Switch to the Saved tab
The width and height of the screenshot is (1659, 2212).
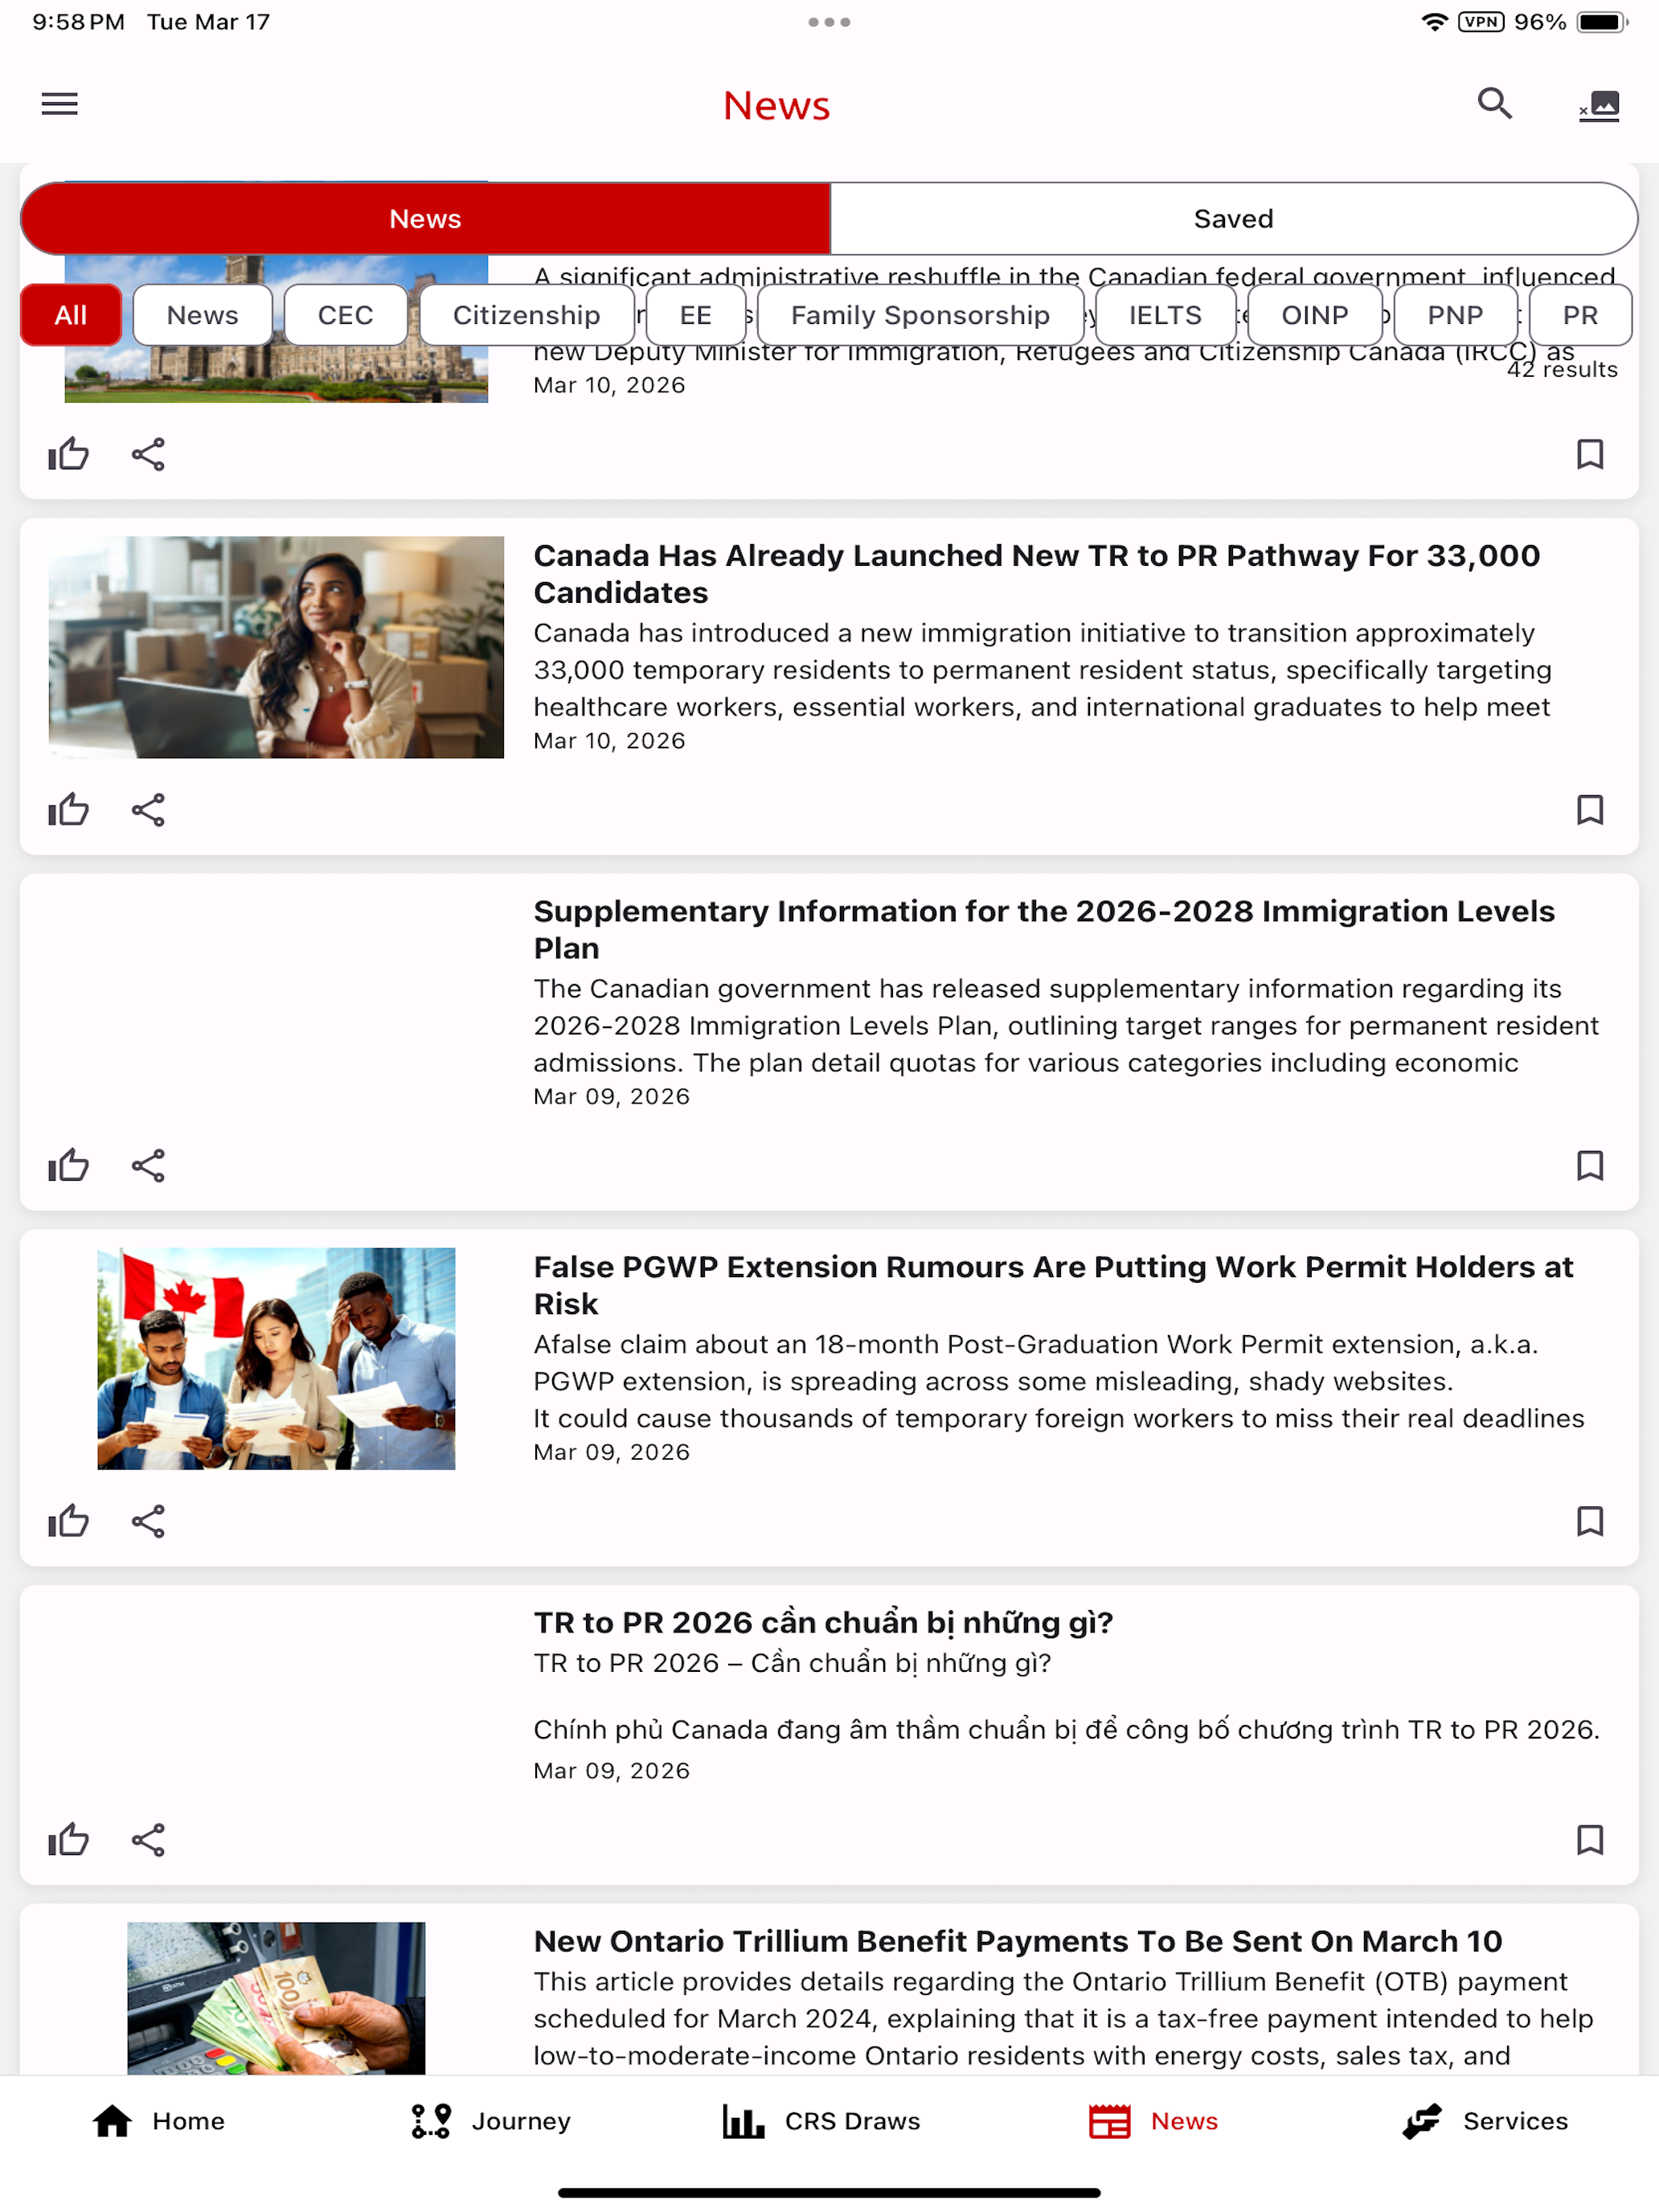(1233, 219)
